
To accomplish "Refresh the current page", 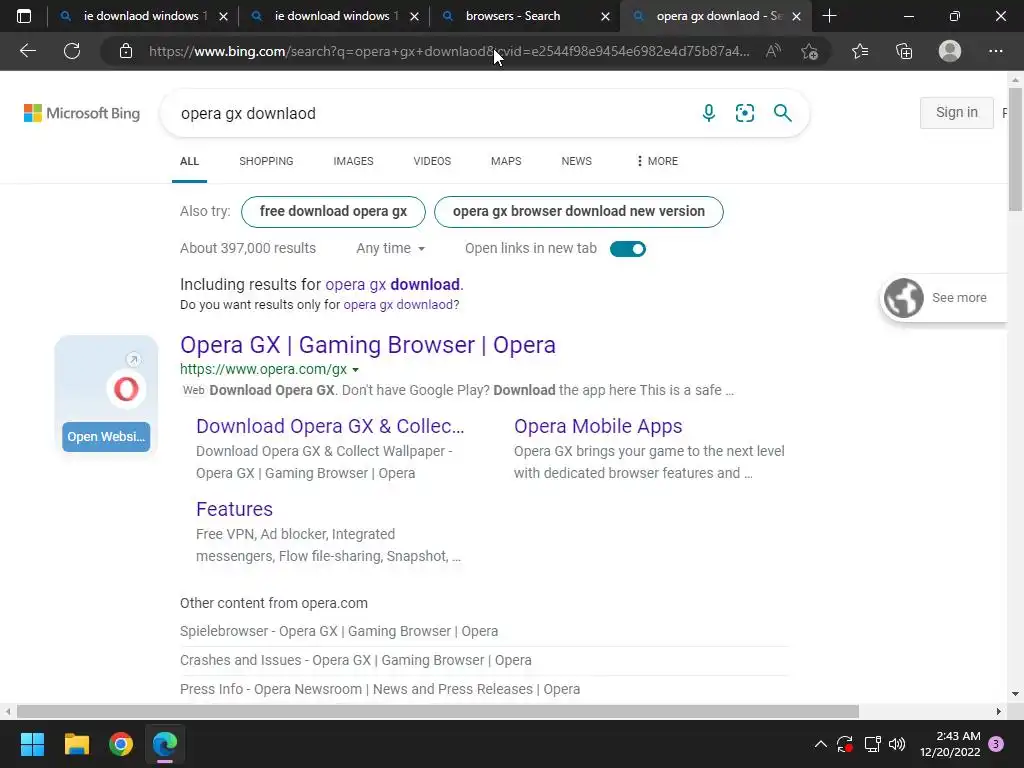I will pyautogui.click(x=72, y=51).
